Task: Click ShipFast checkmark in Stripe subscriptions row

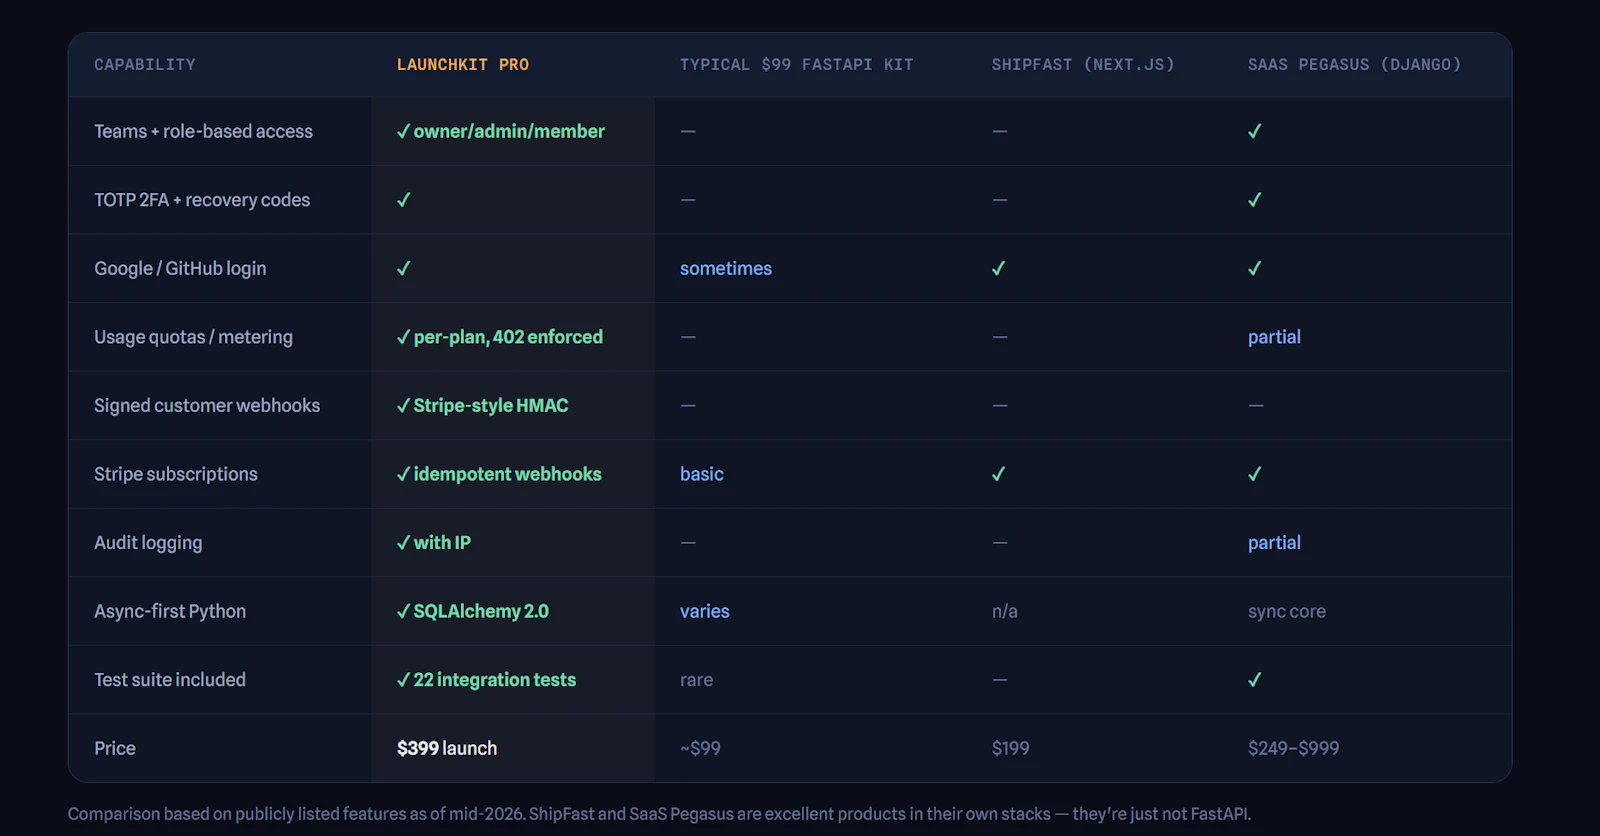Action: 998,474
